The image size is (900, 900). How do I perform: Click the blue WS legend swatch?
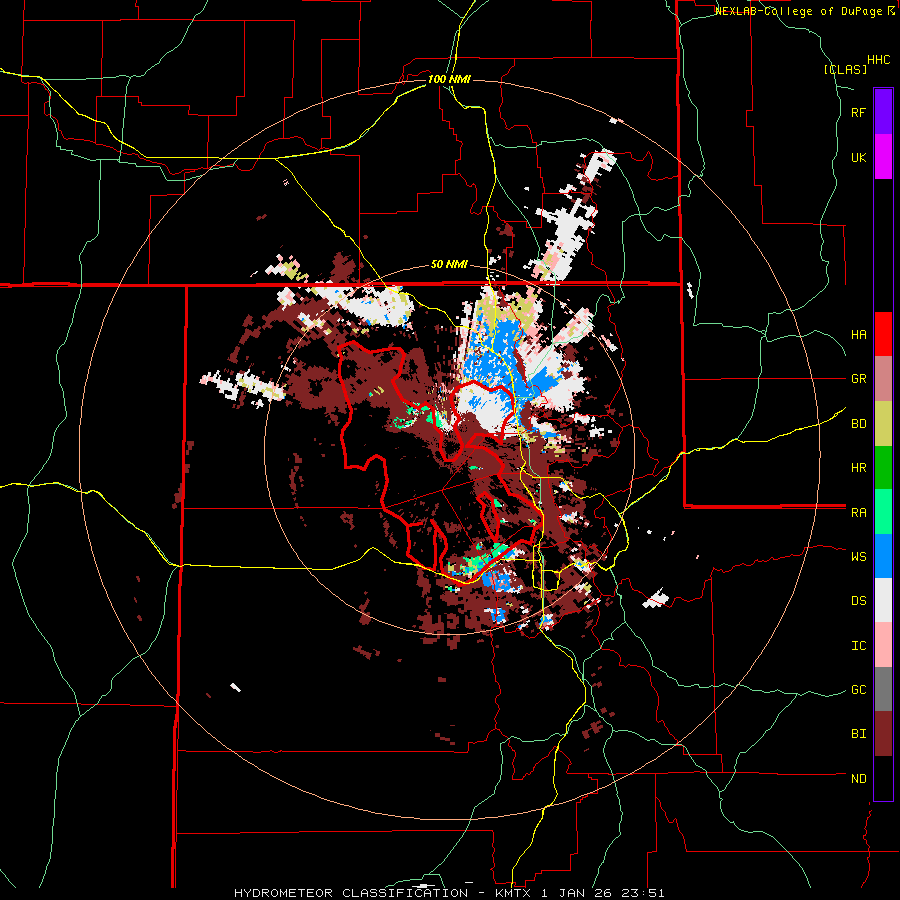pos(883,556)
